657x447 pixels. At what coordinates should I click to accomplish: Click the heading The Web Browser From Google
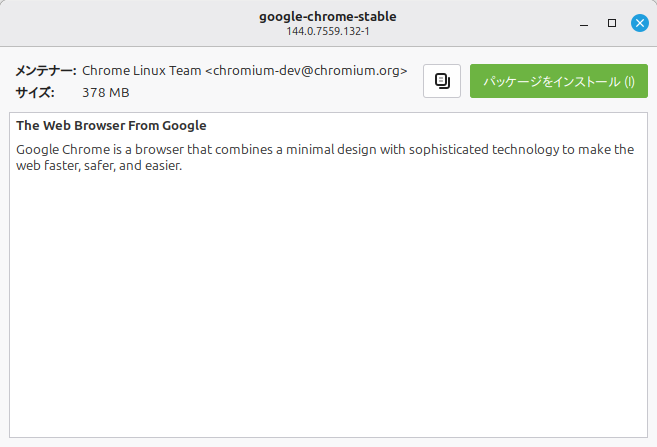pyautogui.click(x=111, y=126)
